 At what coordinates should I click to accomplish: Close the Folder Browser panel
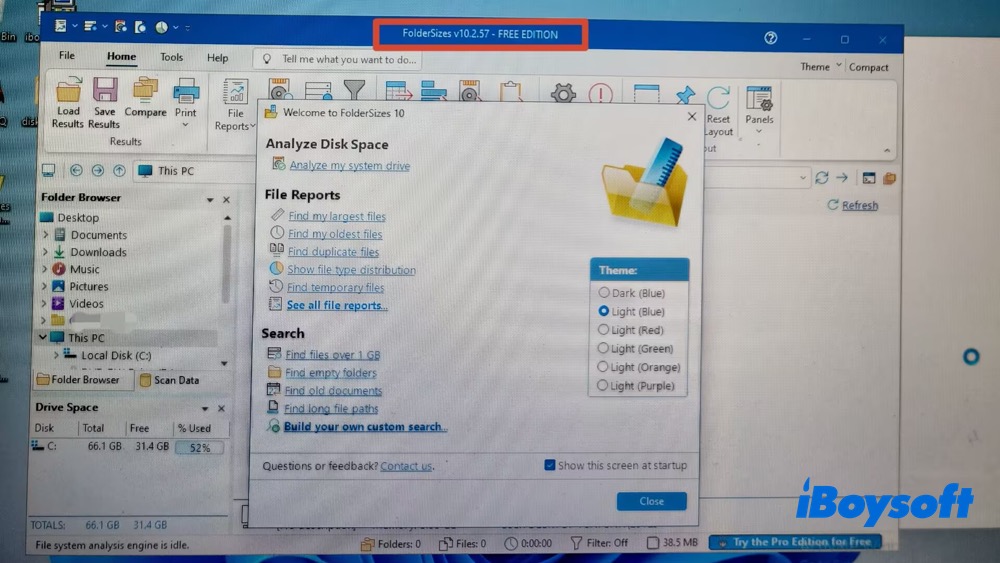click(226, 200)
